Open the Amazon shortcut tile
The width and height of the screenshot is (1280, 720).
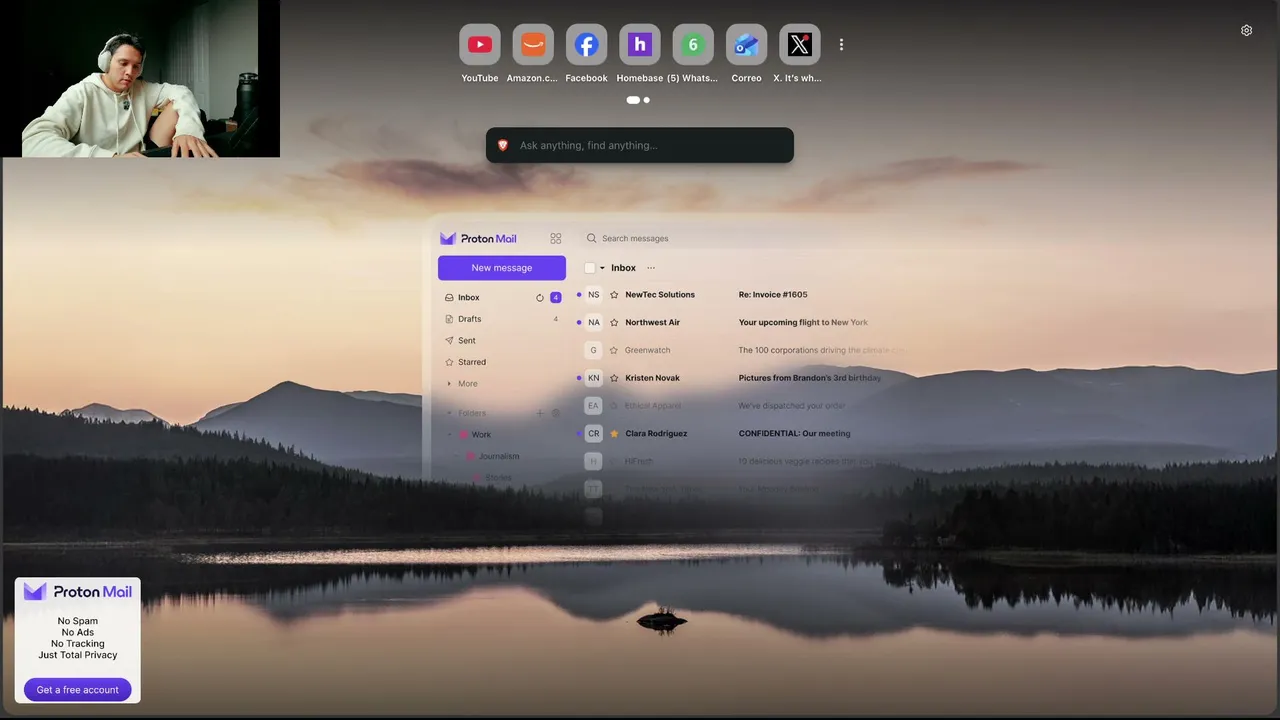point(533,45)
